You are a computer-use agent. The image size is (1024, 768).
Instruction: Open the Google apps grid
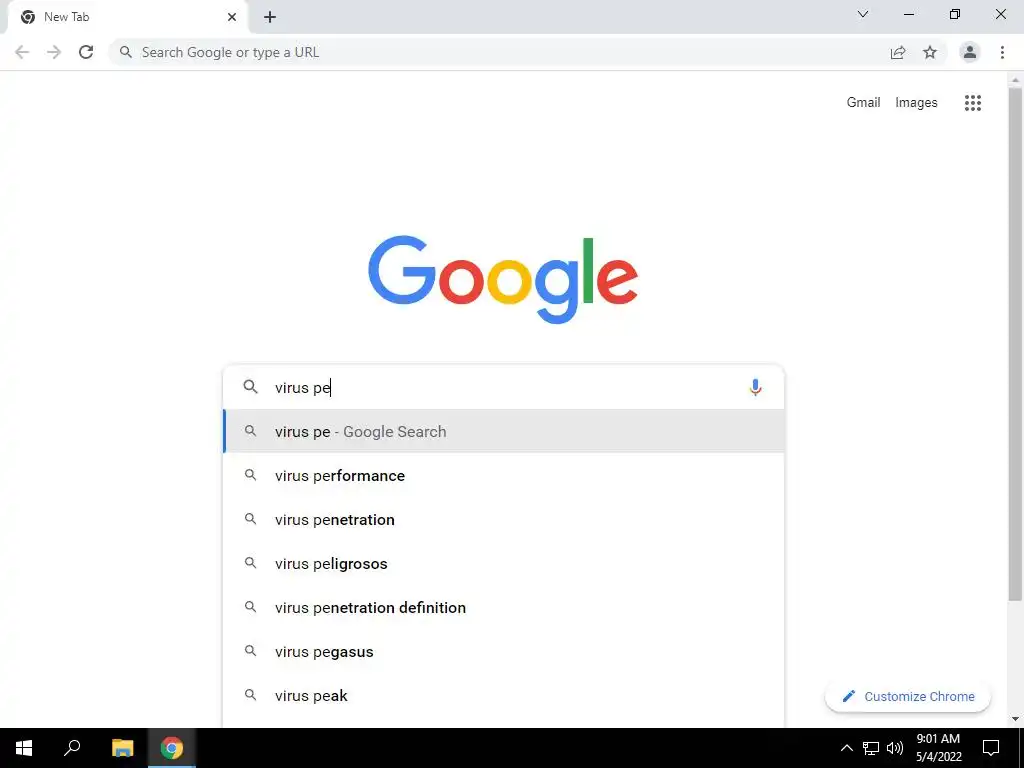(x=972, y=103)
